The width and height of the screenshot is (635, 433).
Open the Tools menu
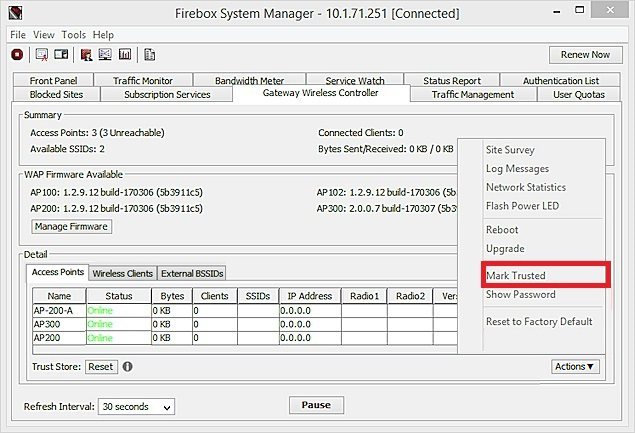click(73, 35)
